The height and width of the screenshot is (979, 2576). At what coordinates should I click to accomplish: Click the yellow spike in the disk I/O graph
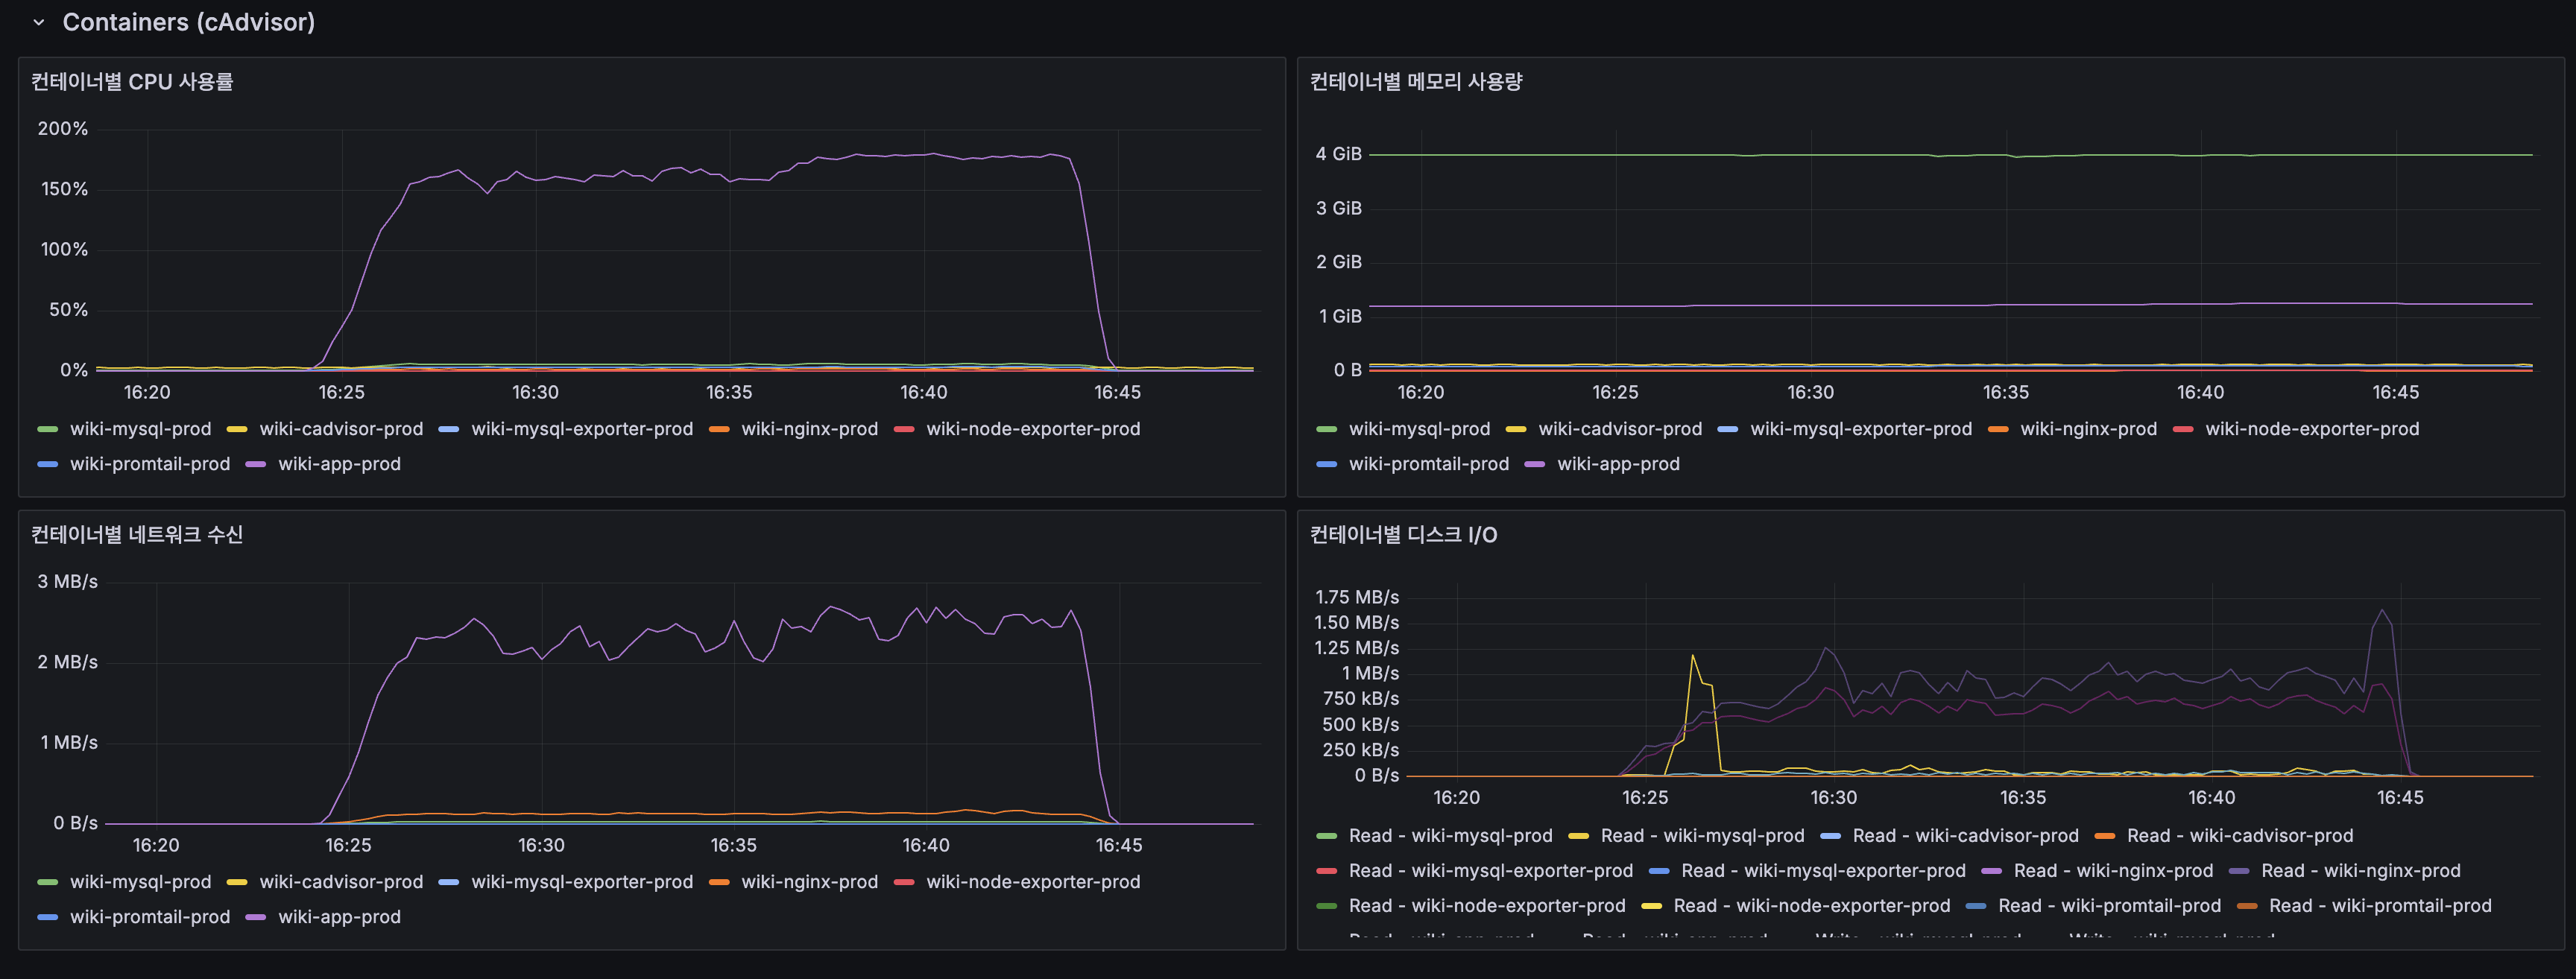(1692, 657)
